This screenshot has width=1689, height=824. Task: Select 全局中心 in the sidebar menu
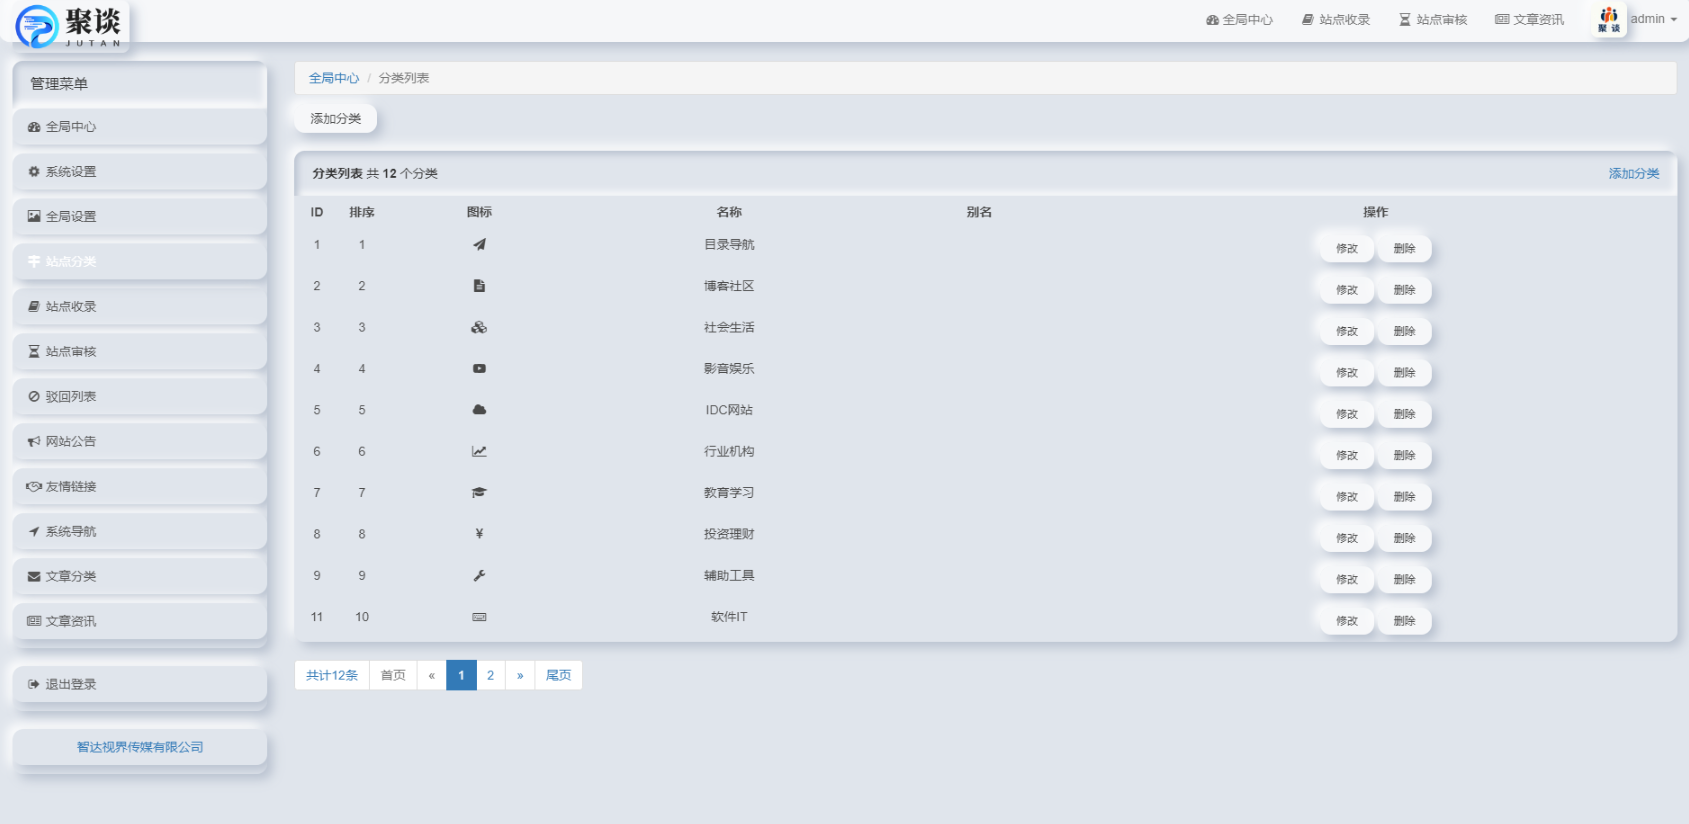click(x=140, y=127)
